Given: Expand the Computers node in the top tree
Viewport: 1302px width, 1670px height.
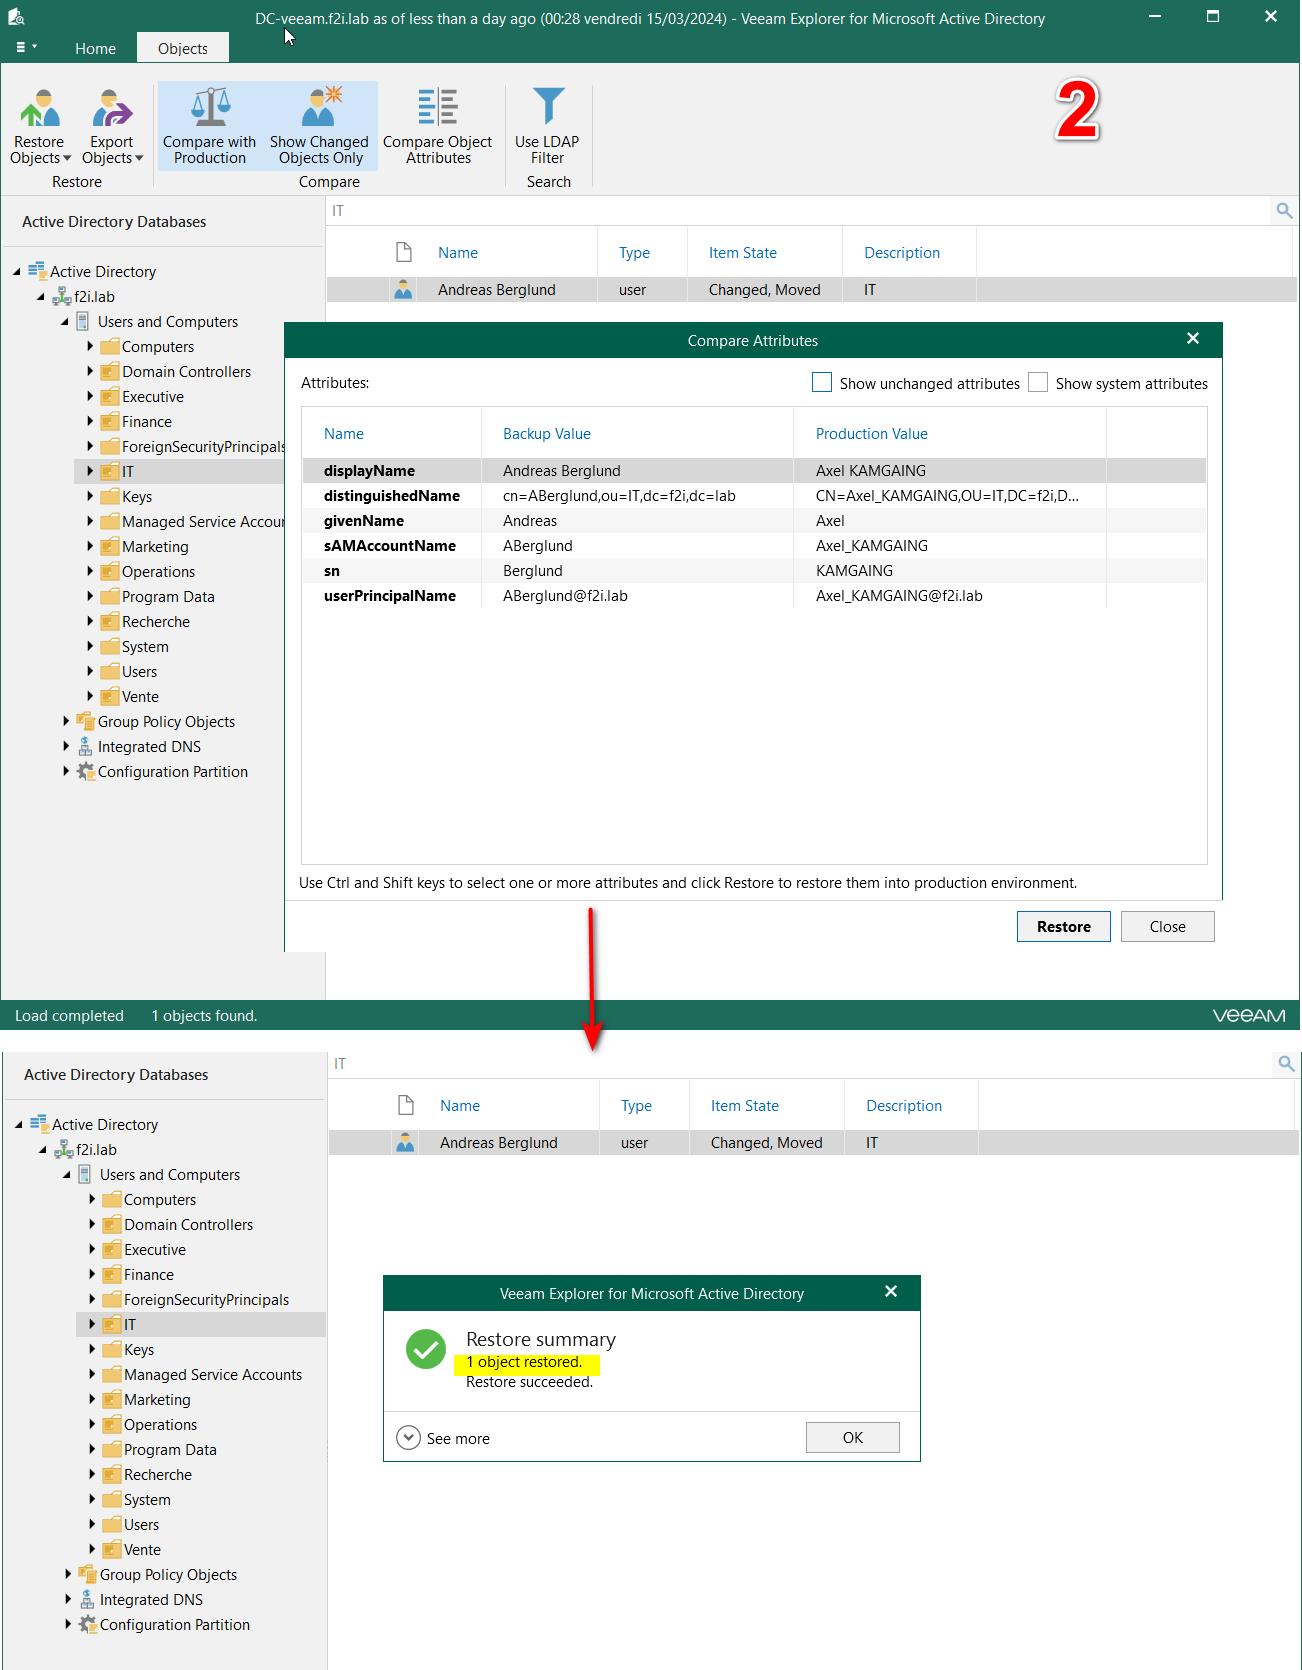Looking at the screenshot, I should (x=90, y=346).
